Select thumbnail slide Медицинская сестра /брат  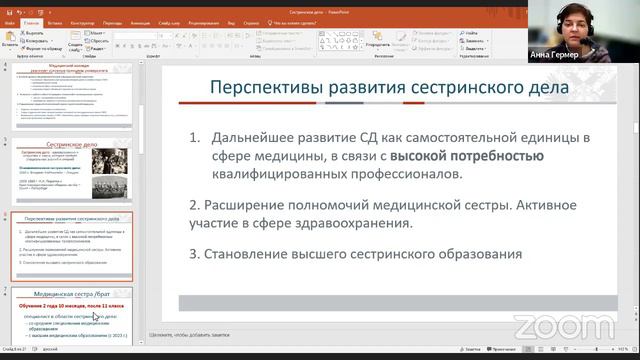72,316
